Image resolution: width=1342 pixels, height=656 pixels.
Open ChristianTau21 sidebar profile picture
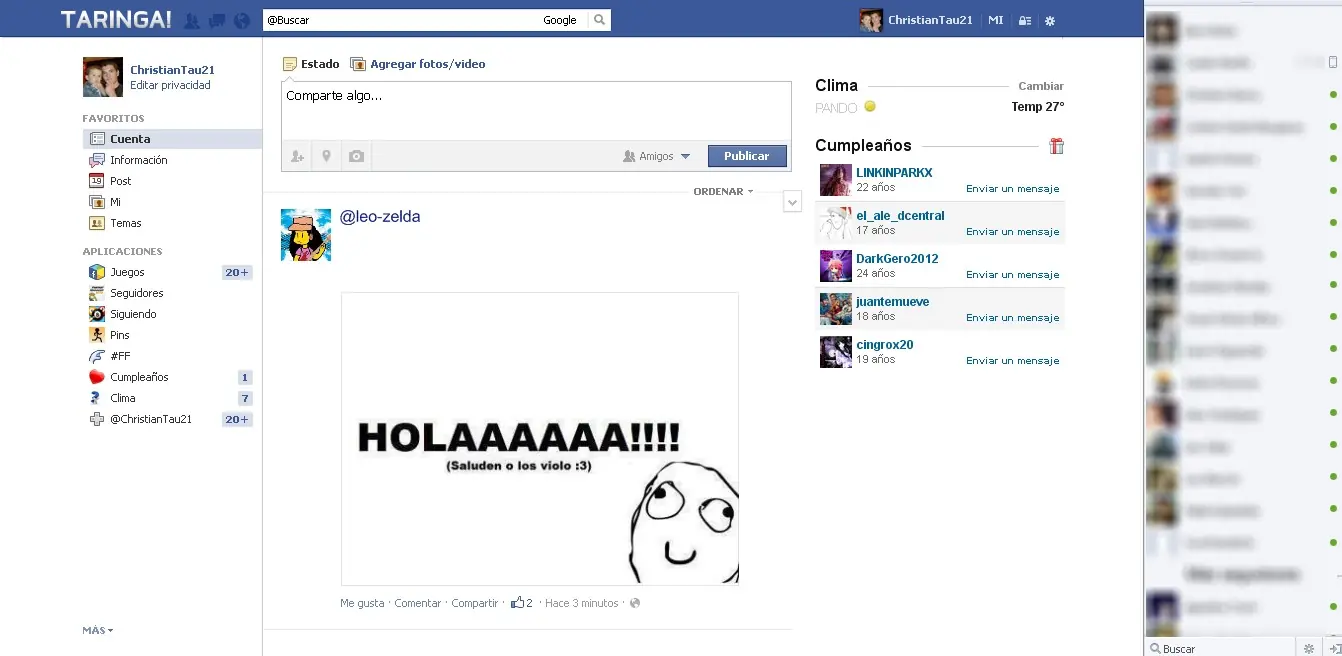coord(103,77)
